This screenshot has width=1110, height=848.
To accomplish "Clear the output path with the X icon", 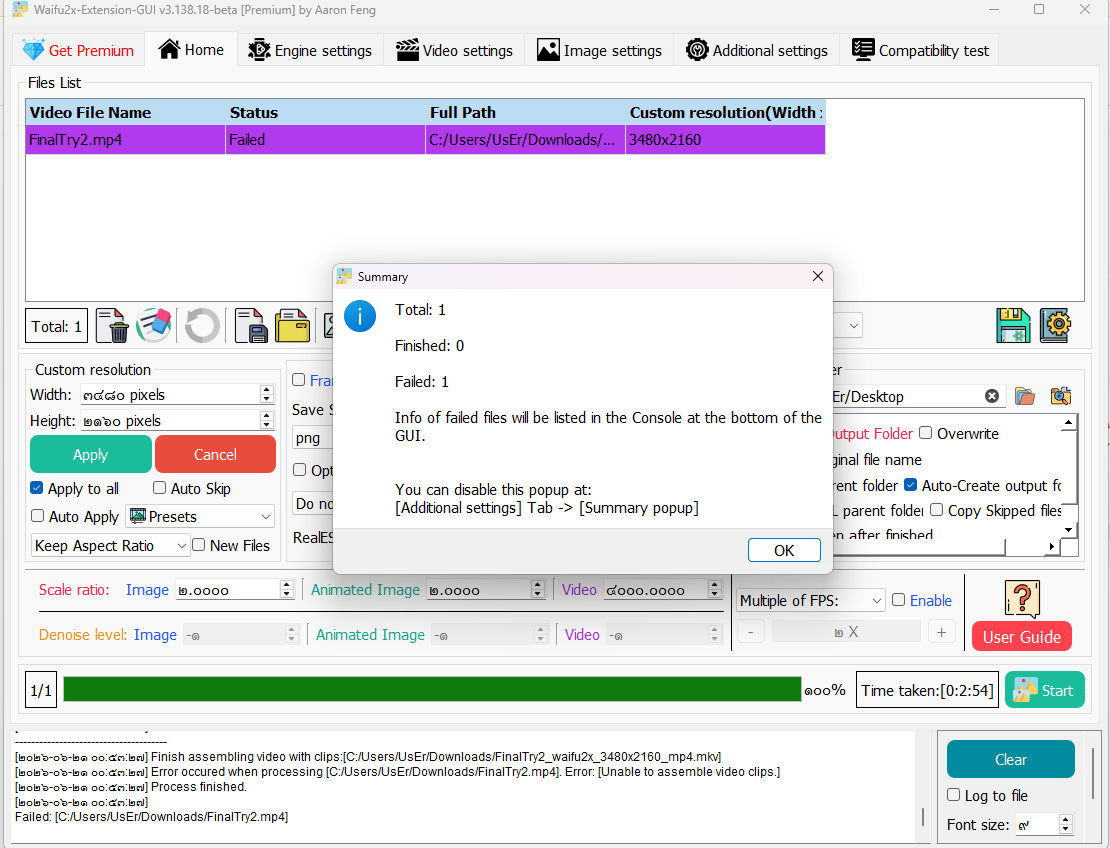I will 992,396.
